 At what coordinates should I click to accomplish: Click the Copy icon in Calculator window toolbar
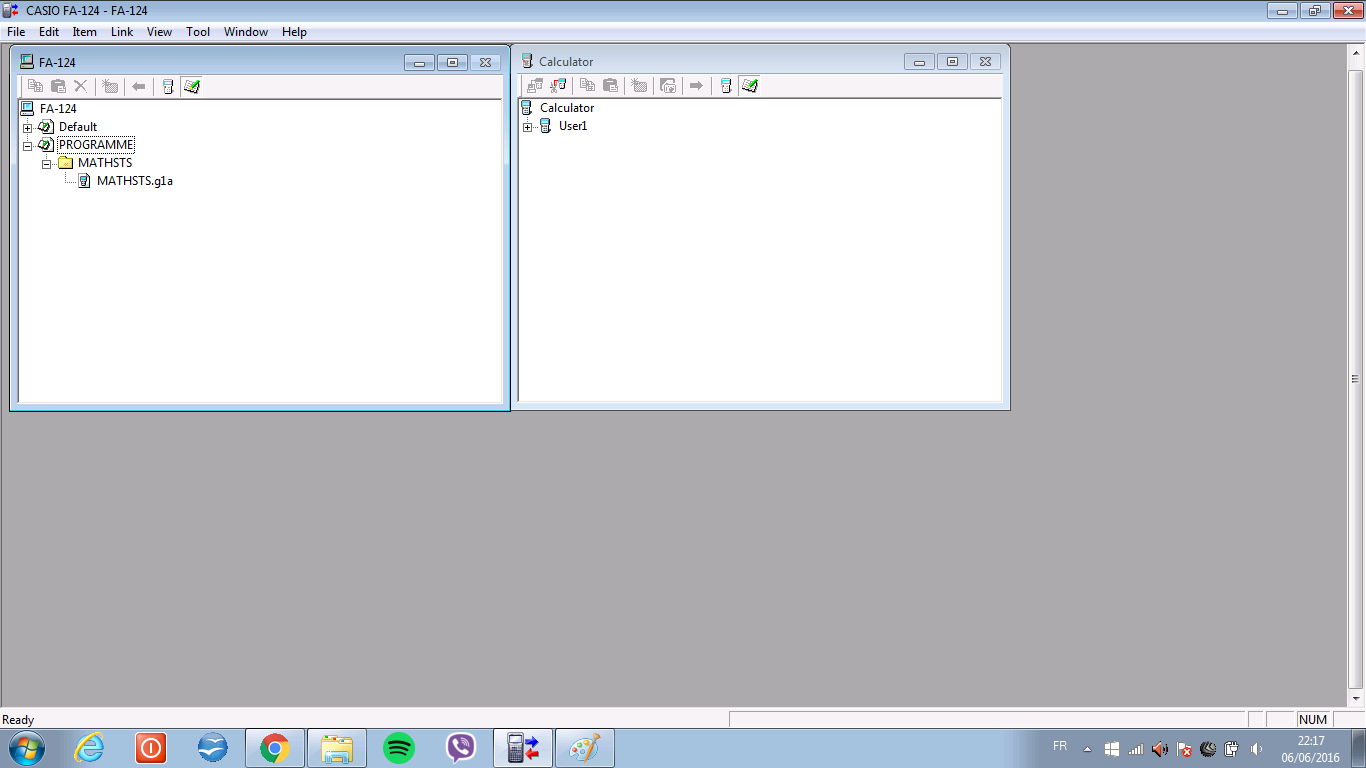[x=588, y=87]
